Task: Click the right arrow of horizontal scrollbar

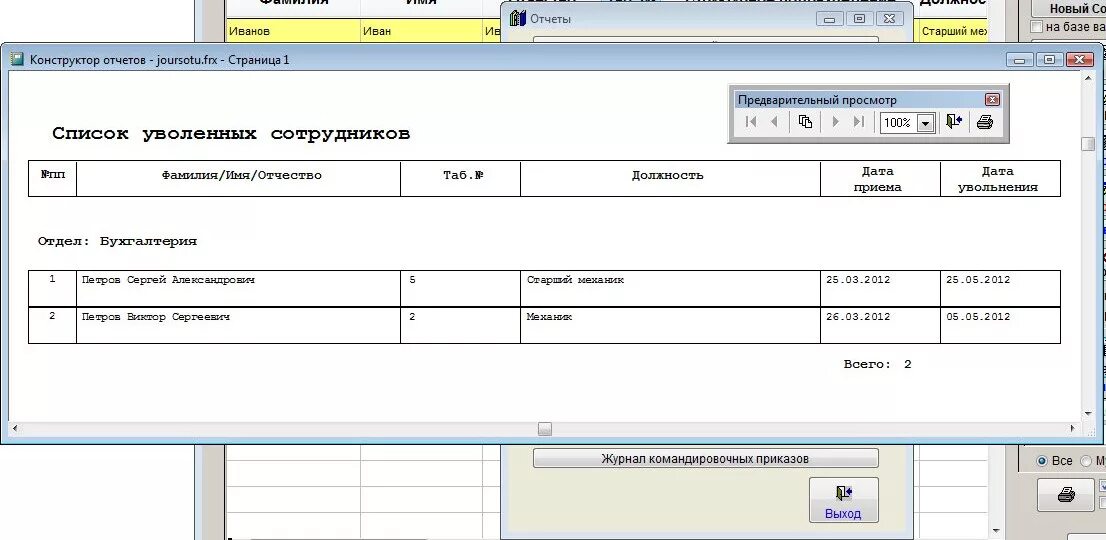Action: coord(1074,429)
